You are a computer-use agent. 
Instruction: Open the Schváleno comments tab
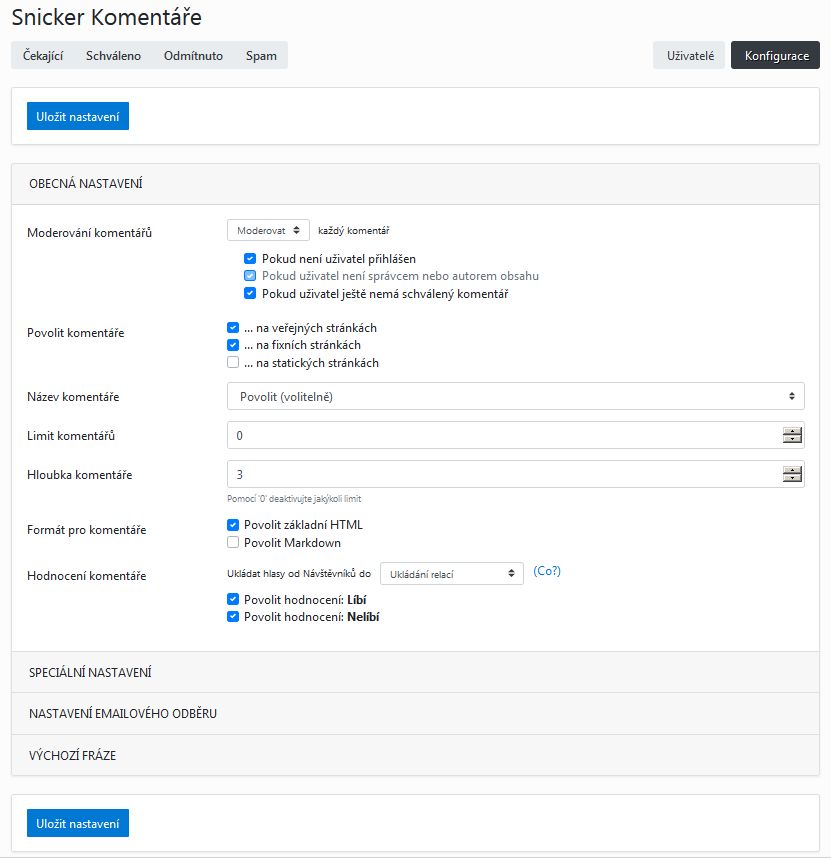(113, 56)
